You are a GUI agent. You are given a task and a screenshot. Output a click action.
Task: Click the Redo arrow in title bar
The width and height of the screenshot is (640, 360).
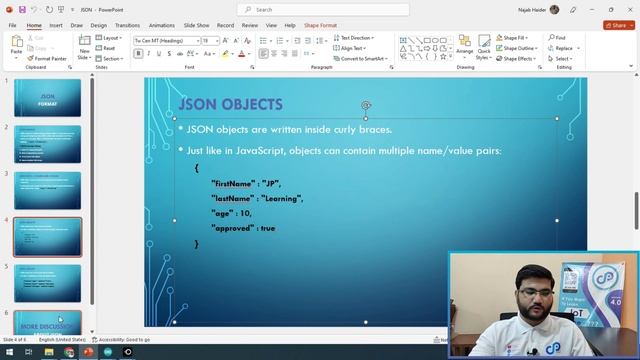point(49,9)
